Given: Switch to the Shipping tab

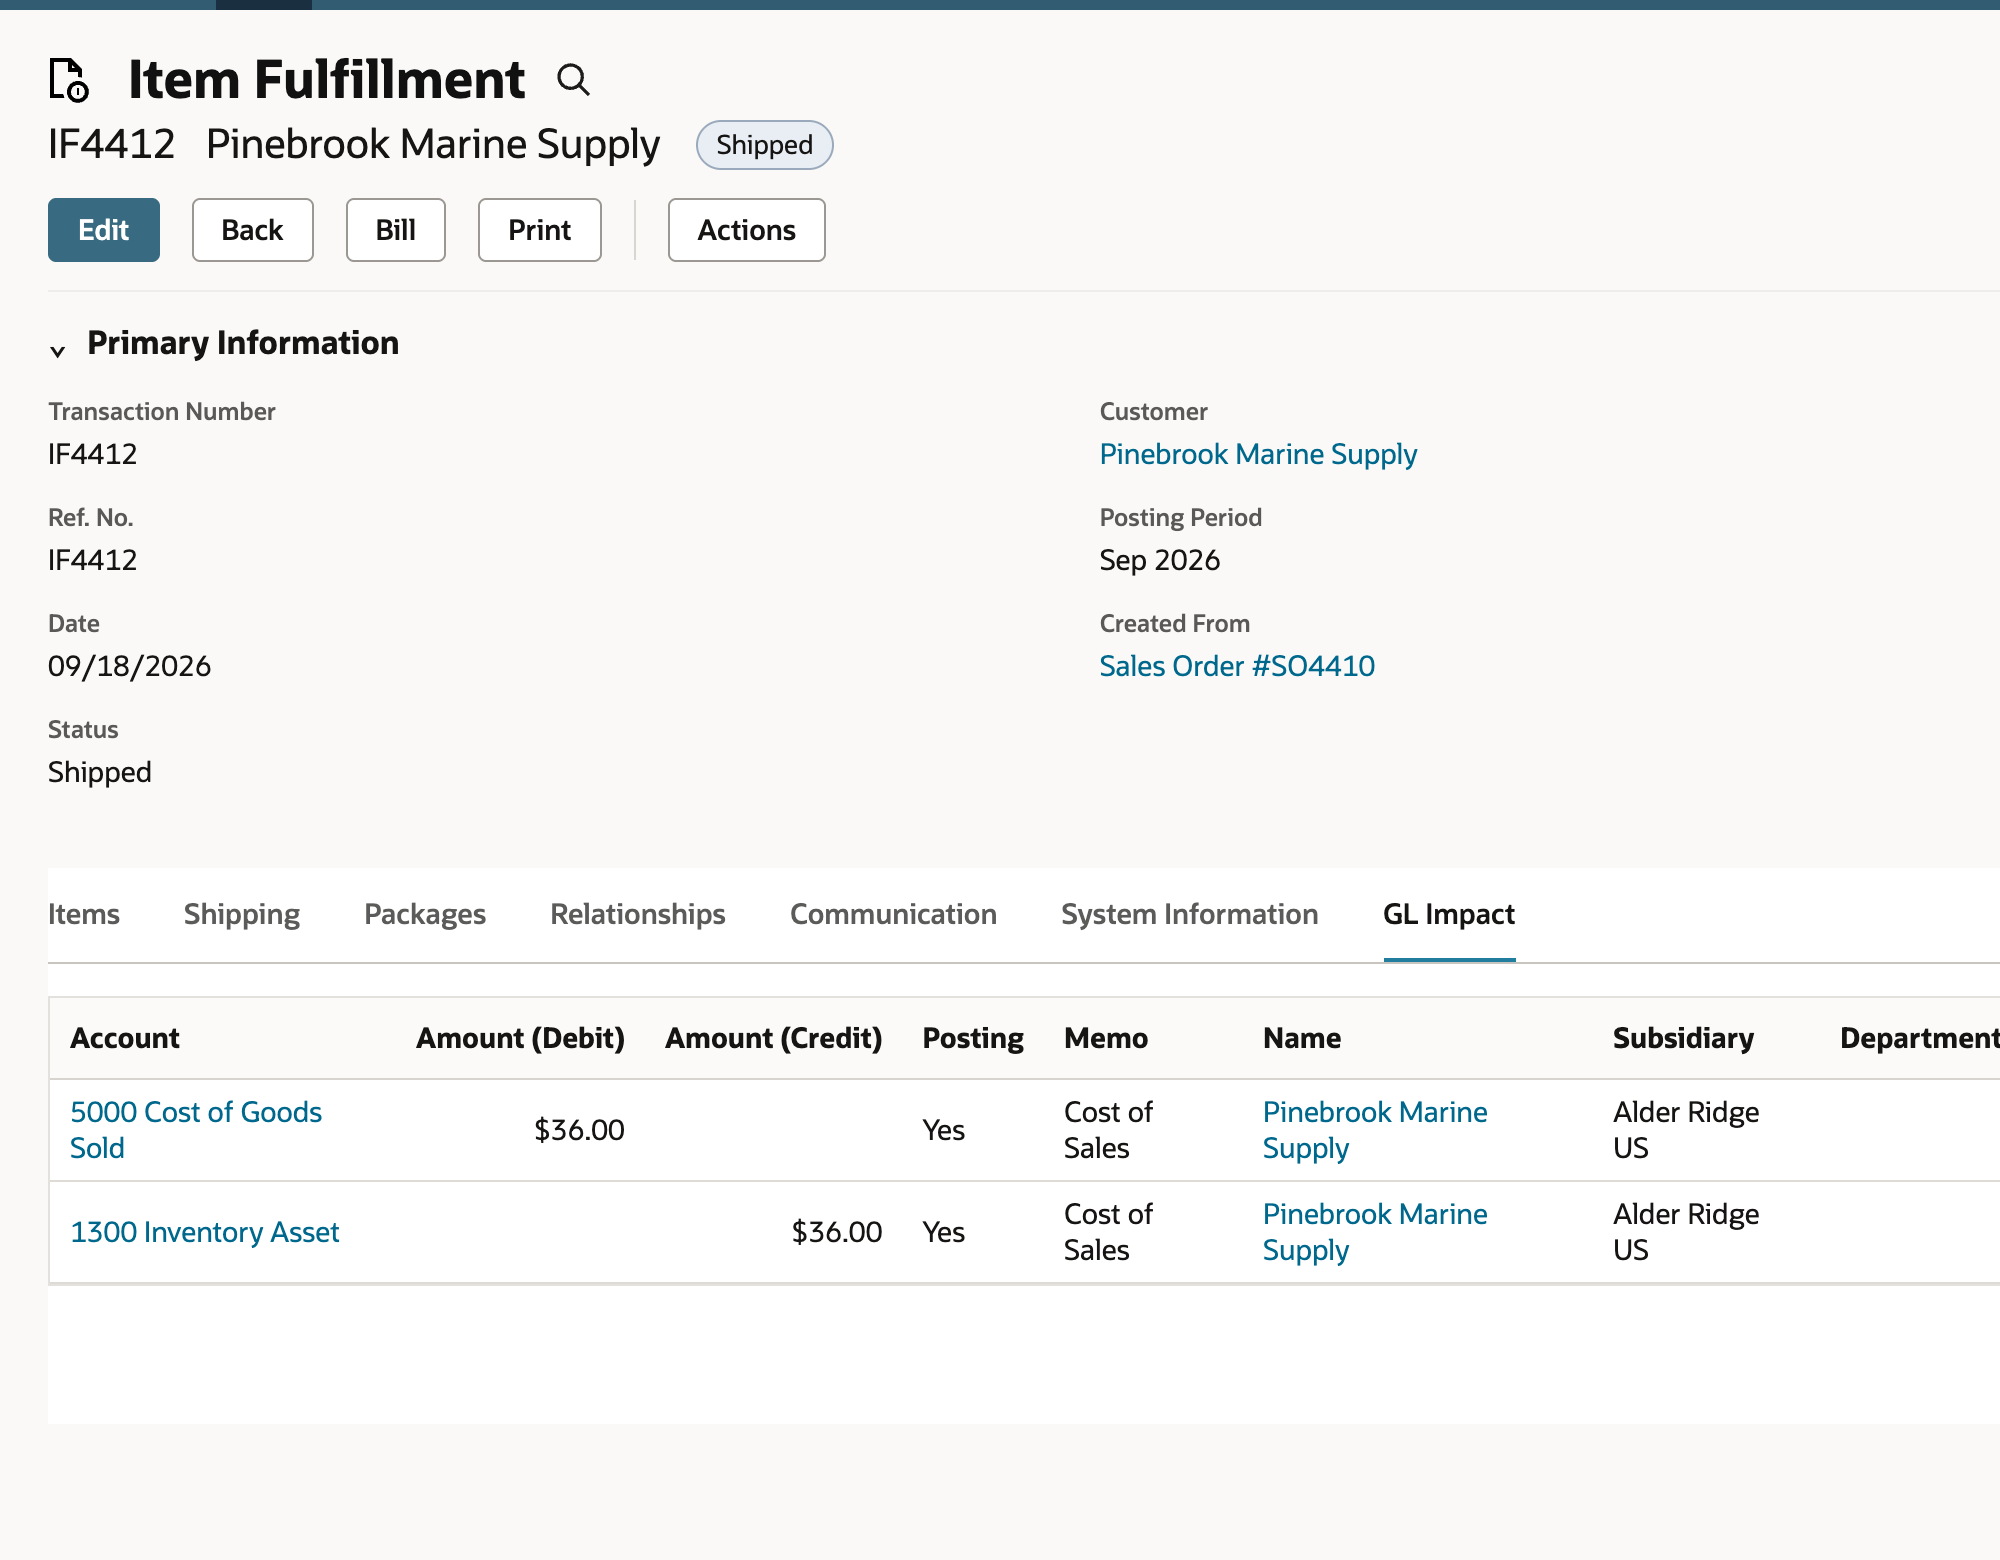Looking at the screenshot, I should 242,914.
